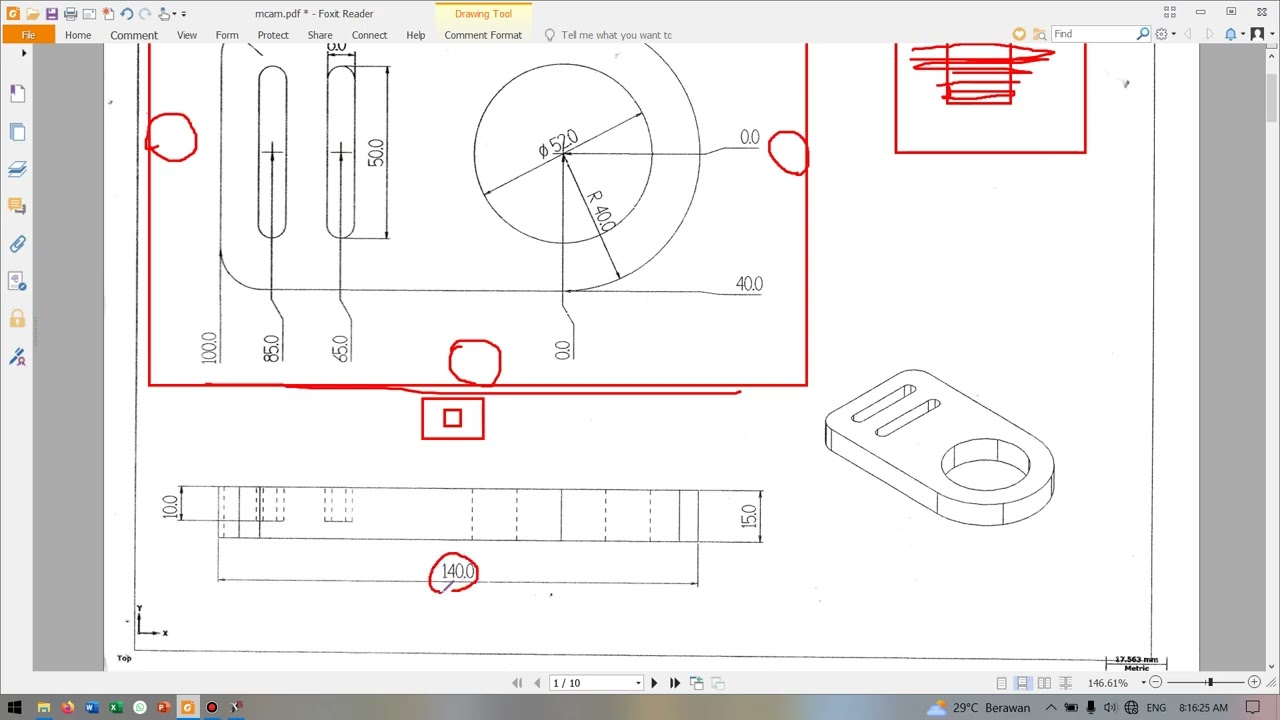Enable single page view mode
Image resolution: width=1280 pixels, height=720 pixels.
point(1001,683)
